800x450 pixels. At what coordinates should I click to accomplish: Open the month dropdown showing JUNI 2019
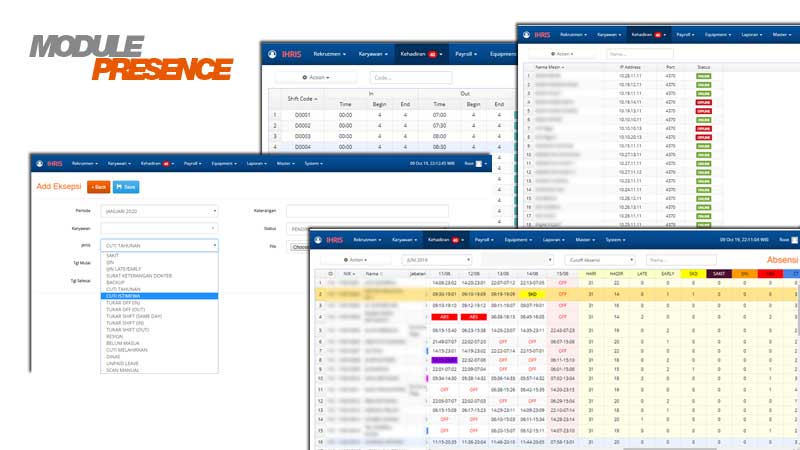tap(437, 260)
